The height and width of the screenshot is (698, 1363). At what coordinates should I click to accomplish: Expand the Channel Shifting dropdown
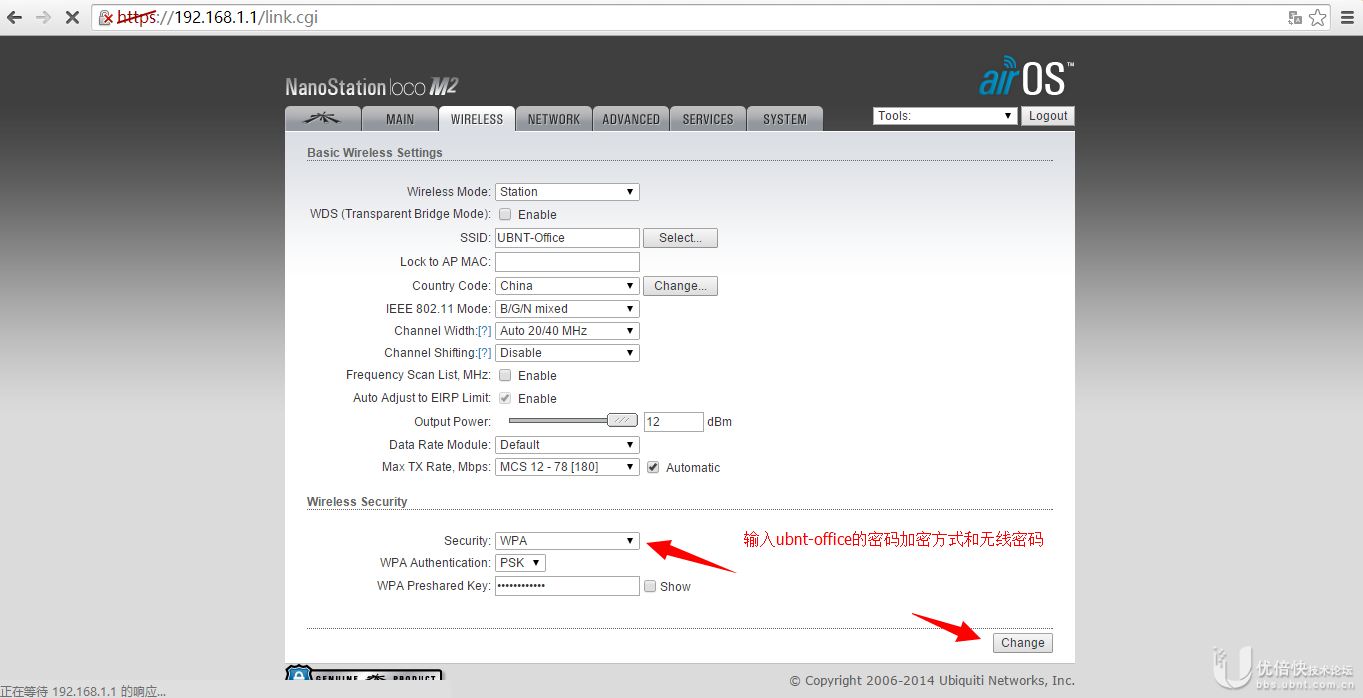[567, 353]
